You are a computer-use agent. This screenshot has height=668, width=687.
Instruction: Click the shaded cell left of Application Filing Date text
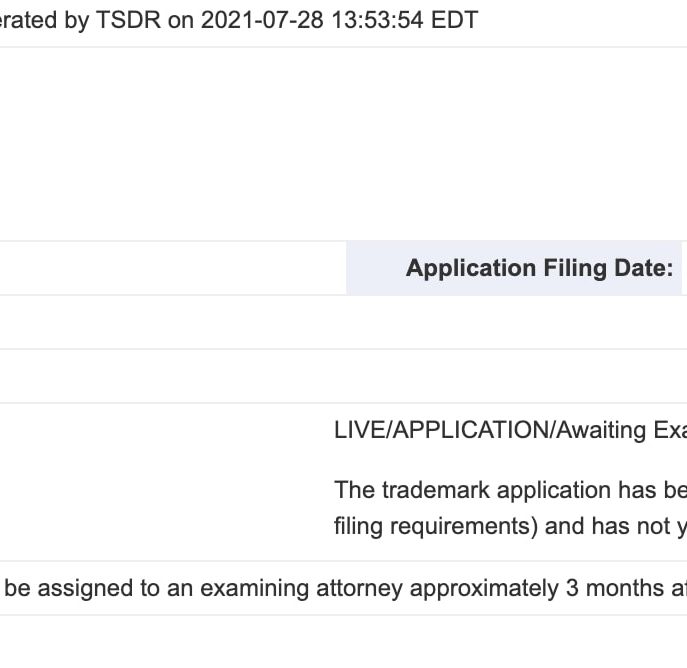pyautogui.click(x=376, y=268)
